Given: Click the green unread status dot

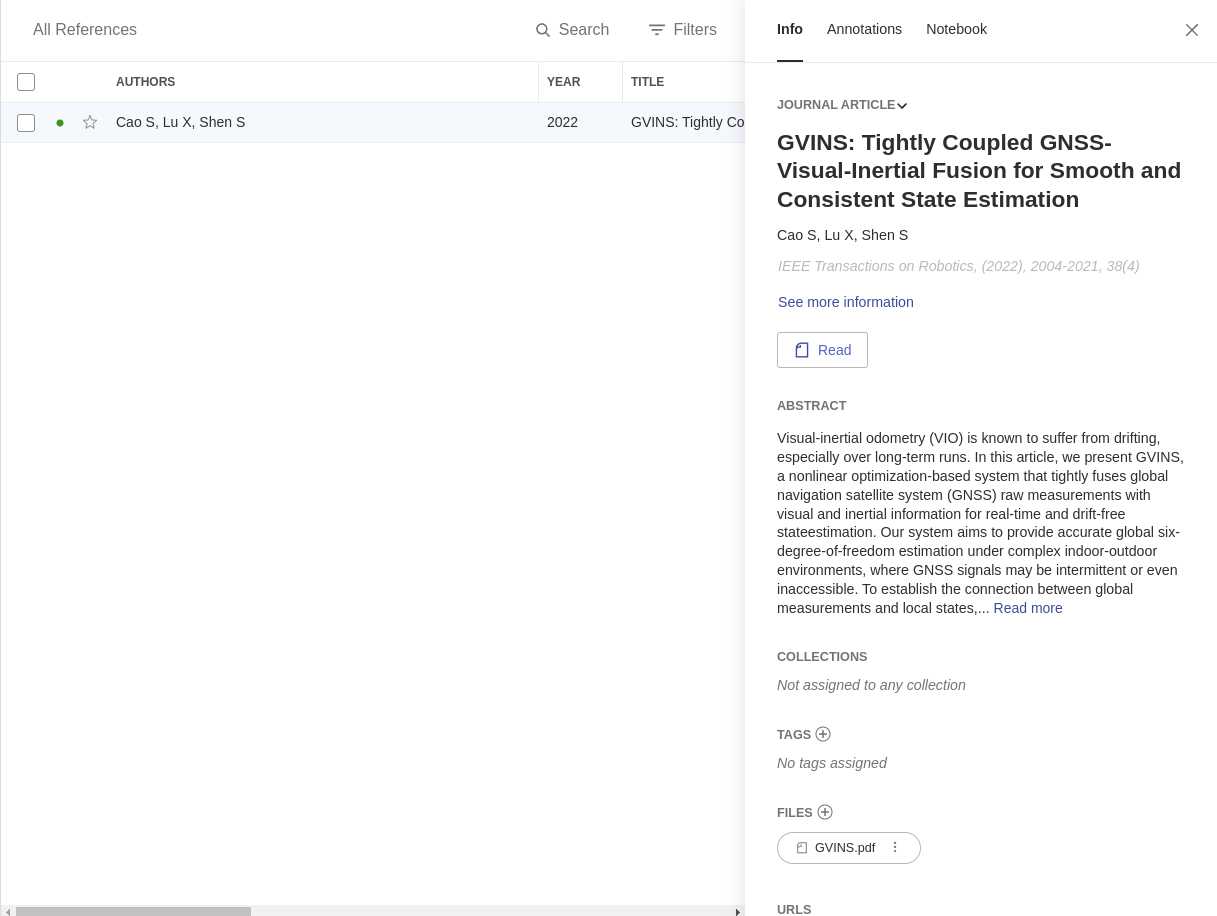Looking at the screenshot, I should [x=60, y=122].
